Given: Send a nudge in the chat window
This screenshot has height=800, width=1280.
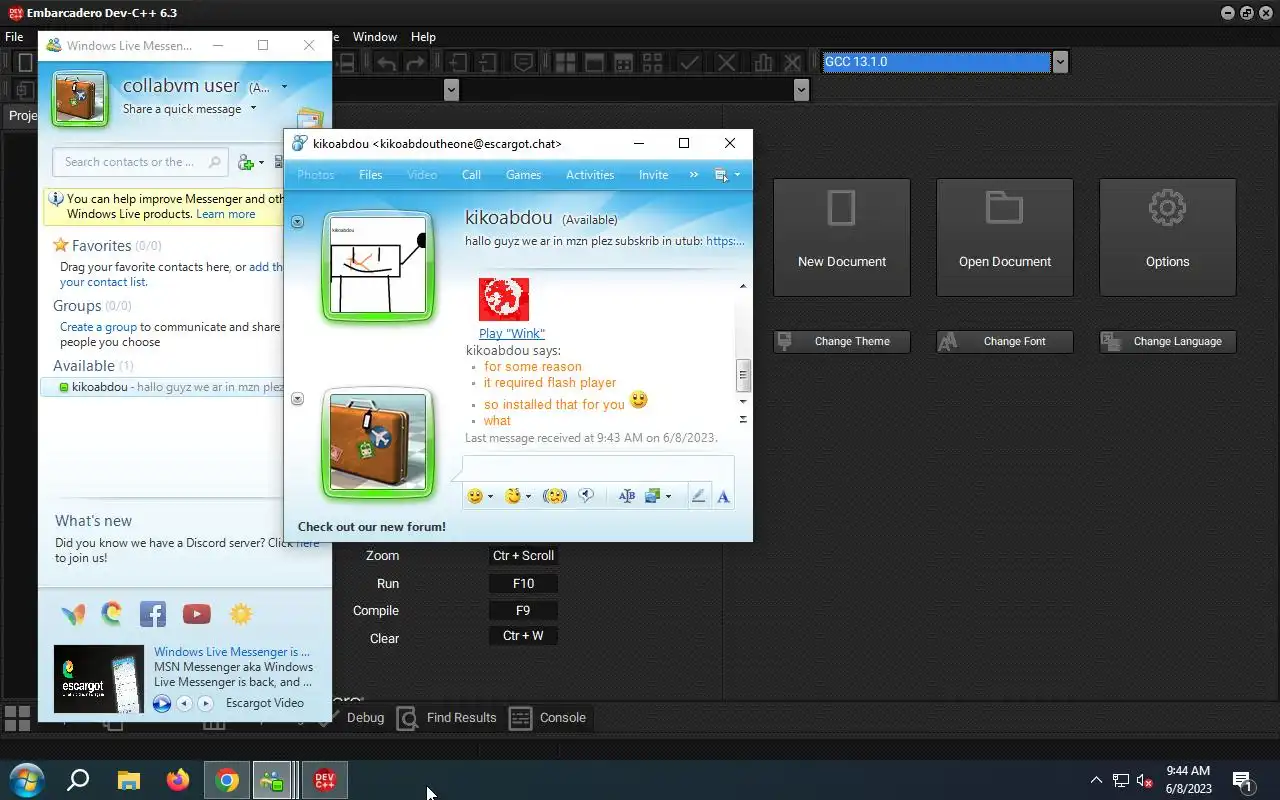Looking at the screenshot, I should (x=555, y=496).
